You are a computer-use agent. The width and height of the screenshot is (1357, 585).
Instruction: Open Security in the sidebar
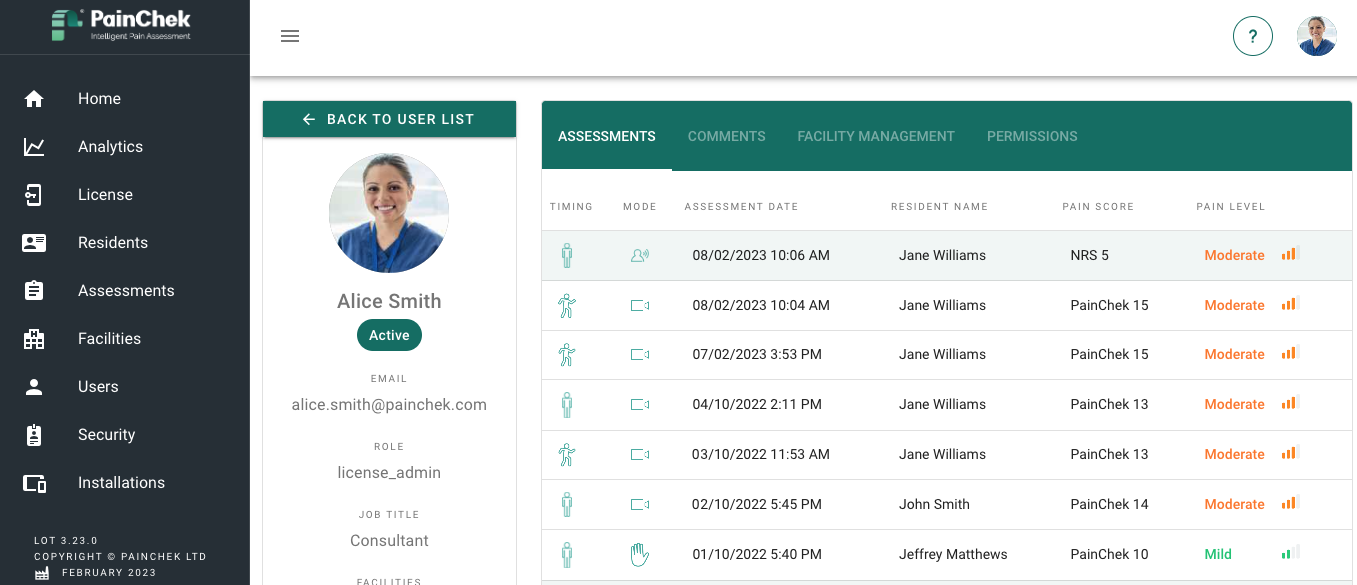[106, 435]
